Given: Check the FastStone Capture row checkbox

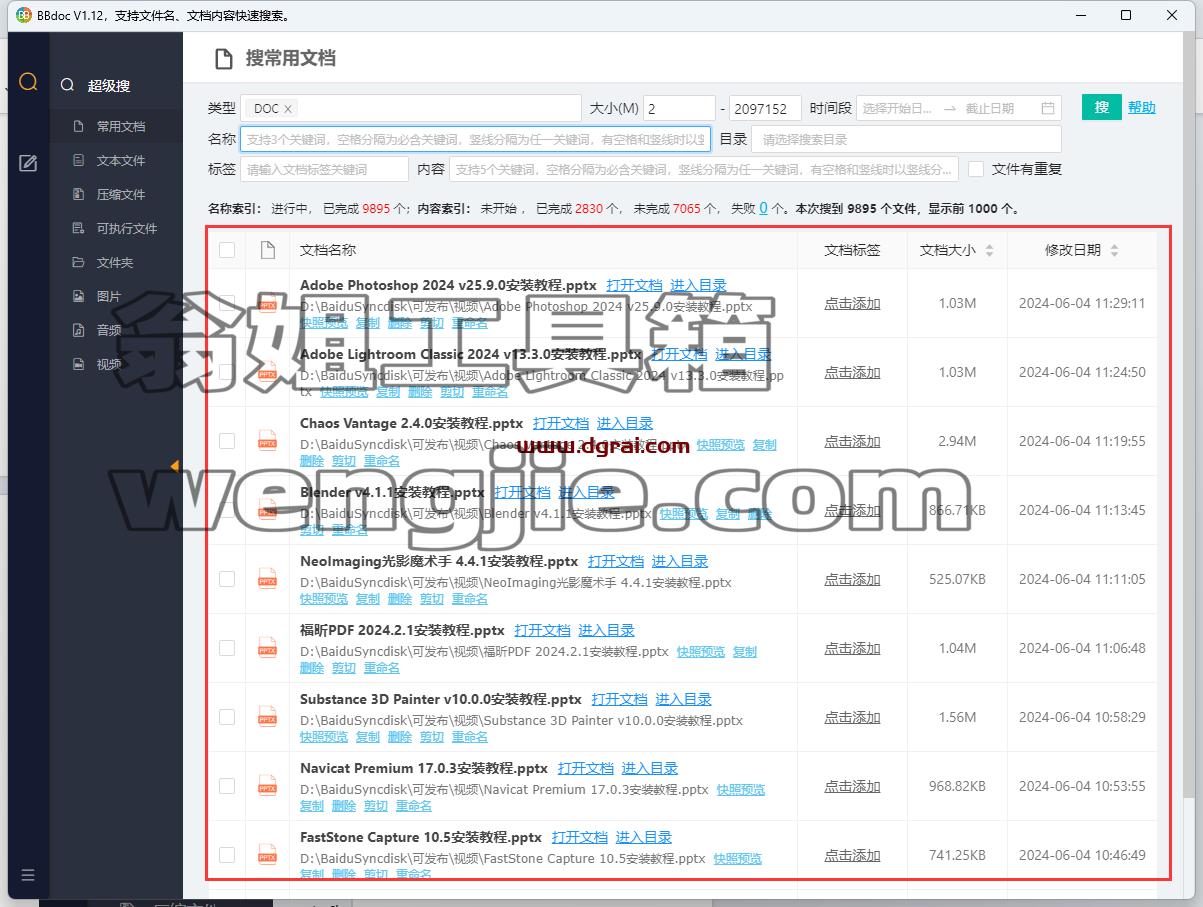Looking at the screenshot, I should [x=227, y=855].
